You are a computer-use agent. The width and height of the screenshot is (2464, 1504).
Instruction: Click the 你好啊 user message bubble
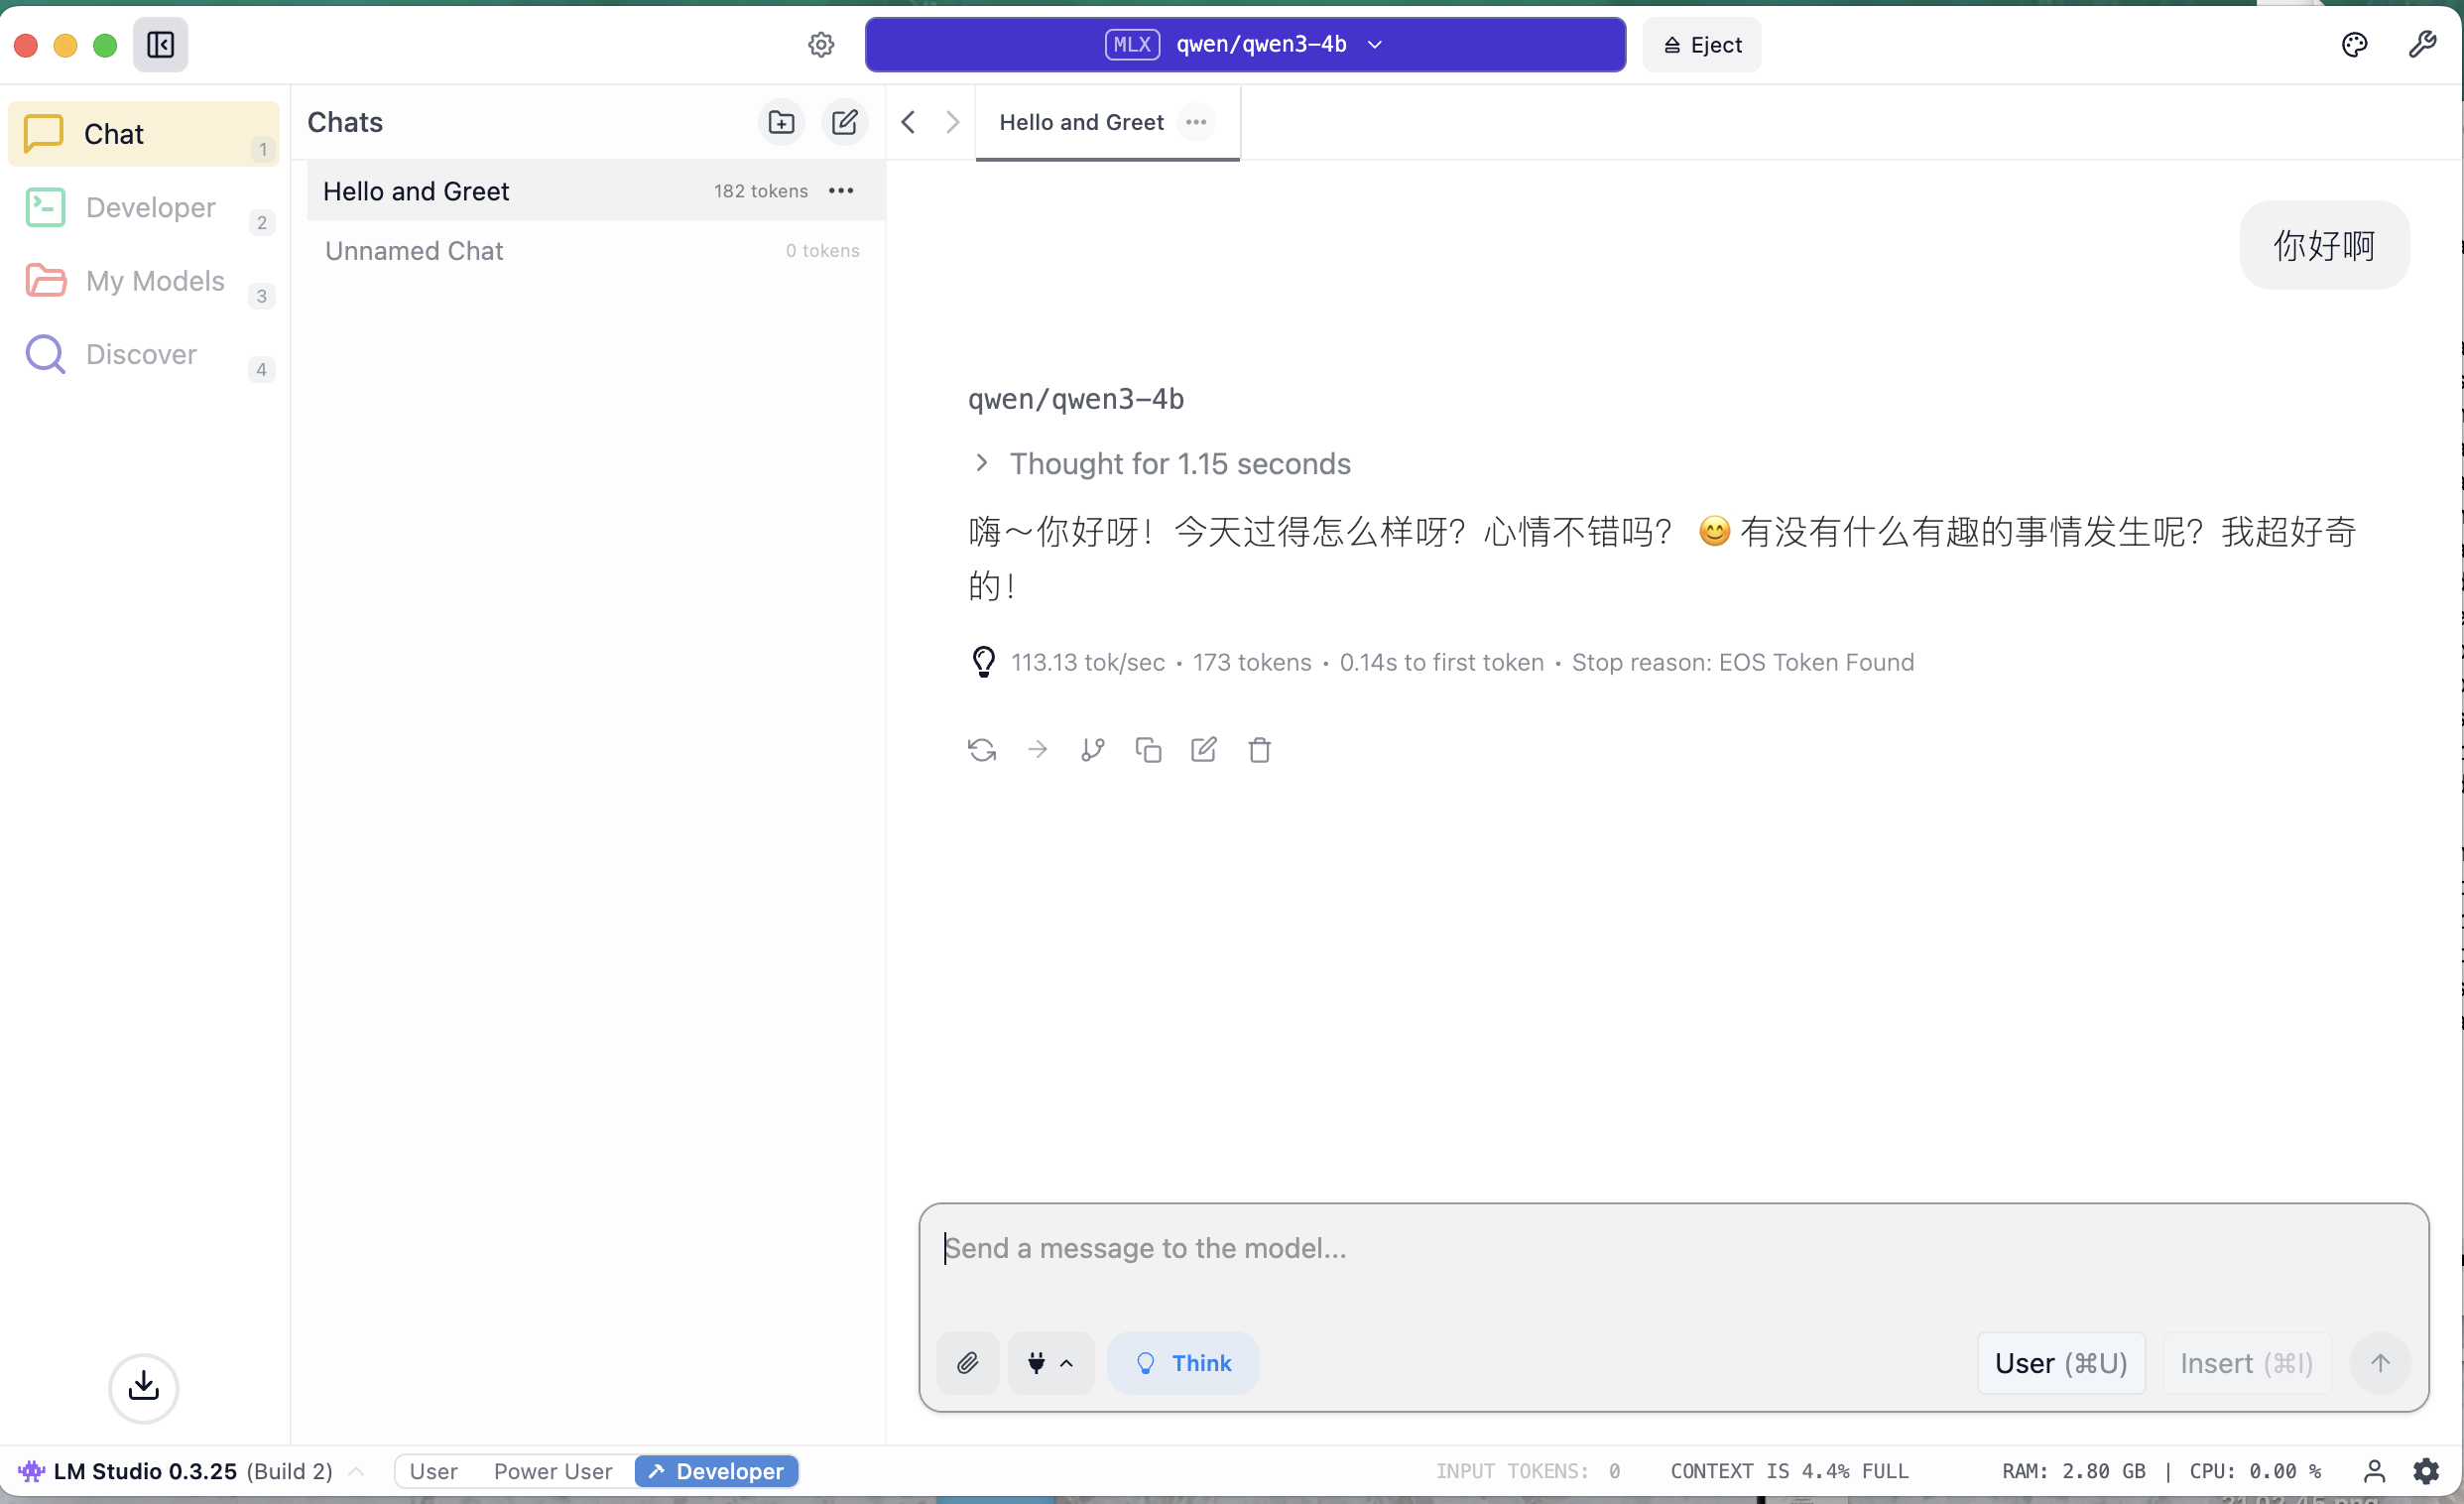(x=2323, y=245)
